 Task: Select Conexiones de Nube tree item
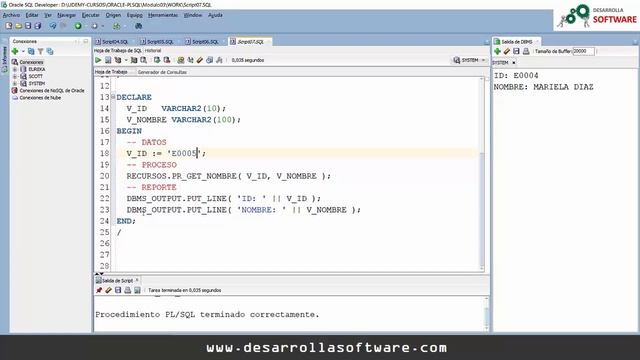tap(40, 98)
